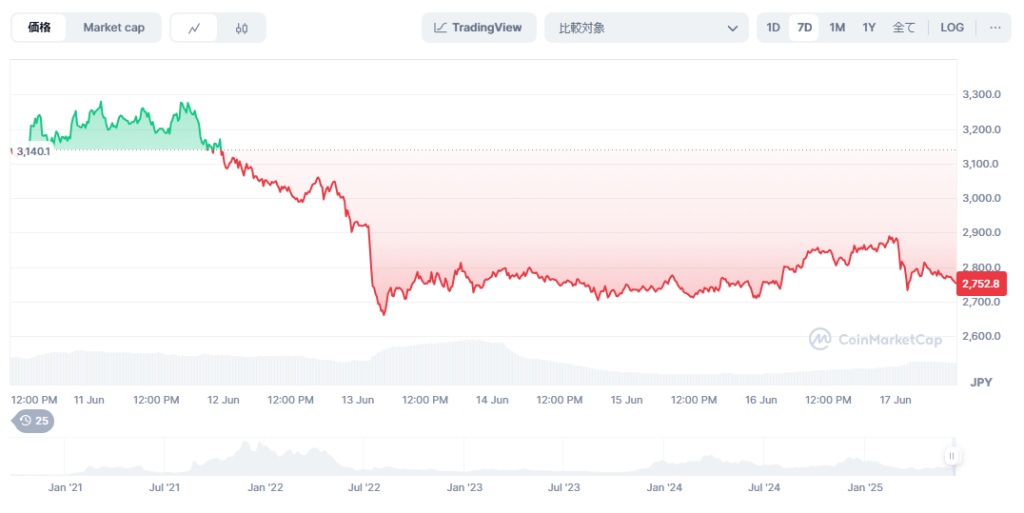1024x513 pixels.
Task: Switch to candlestick chart icon
Action: tap(242, 28)
